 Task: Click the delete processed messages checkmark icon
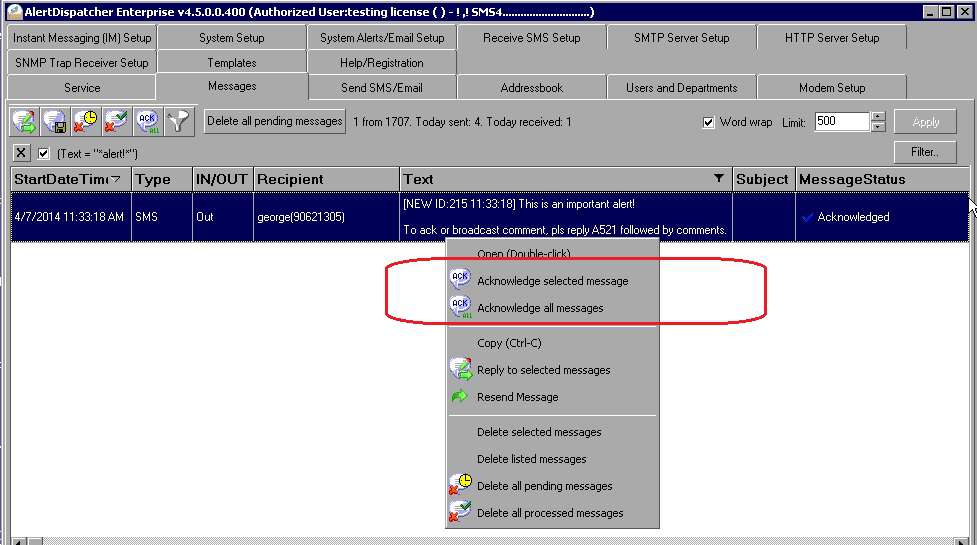[x=116, y=121]
